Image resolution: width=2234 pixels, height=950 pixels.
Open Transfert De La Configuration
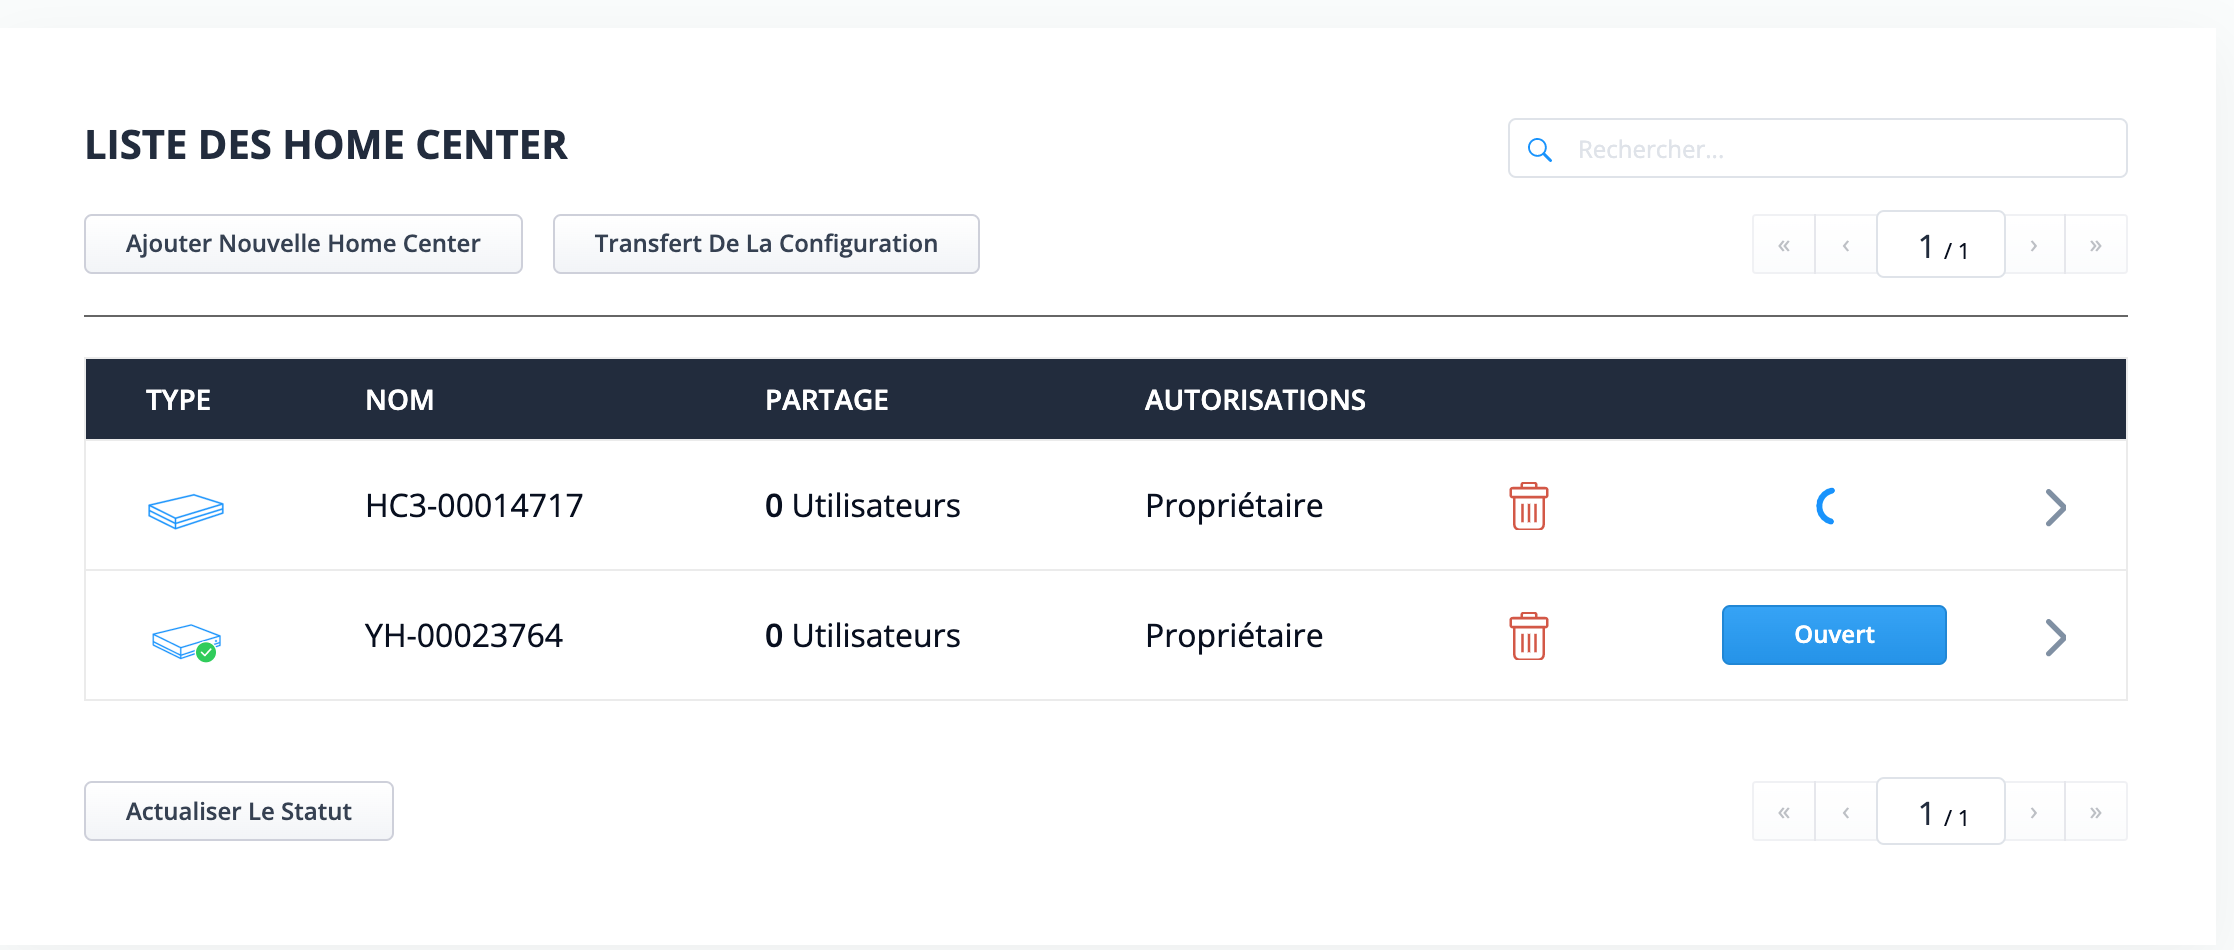click(x=766, y=244)
